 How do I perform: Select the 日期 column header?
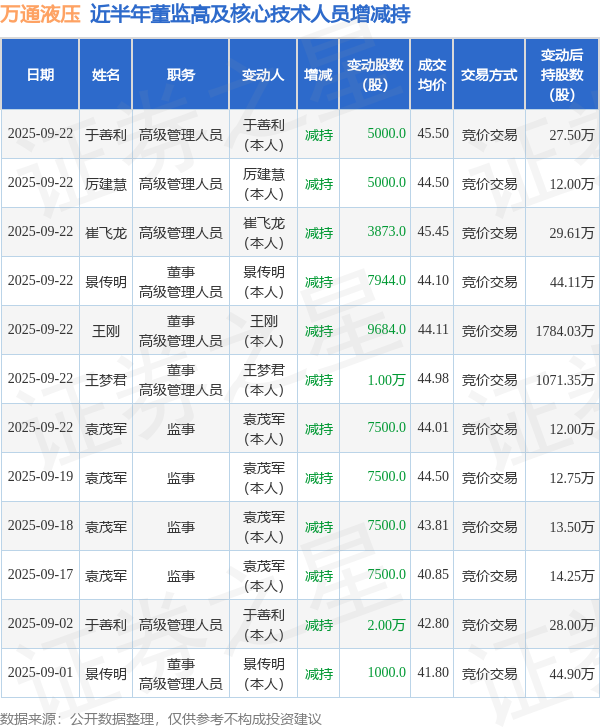coord(40,75)
